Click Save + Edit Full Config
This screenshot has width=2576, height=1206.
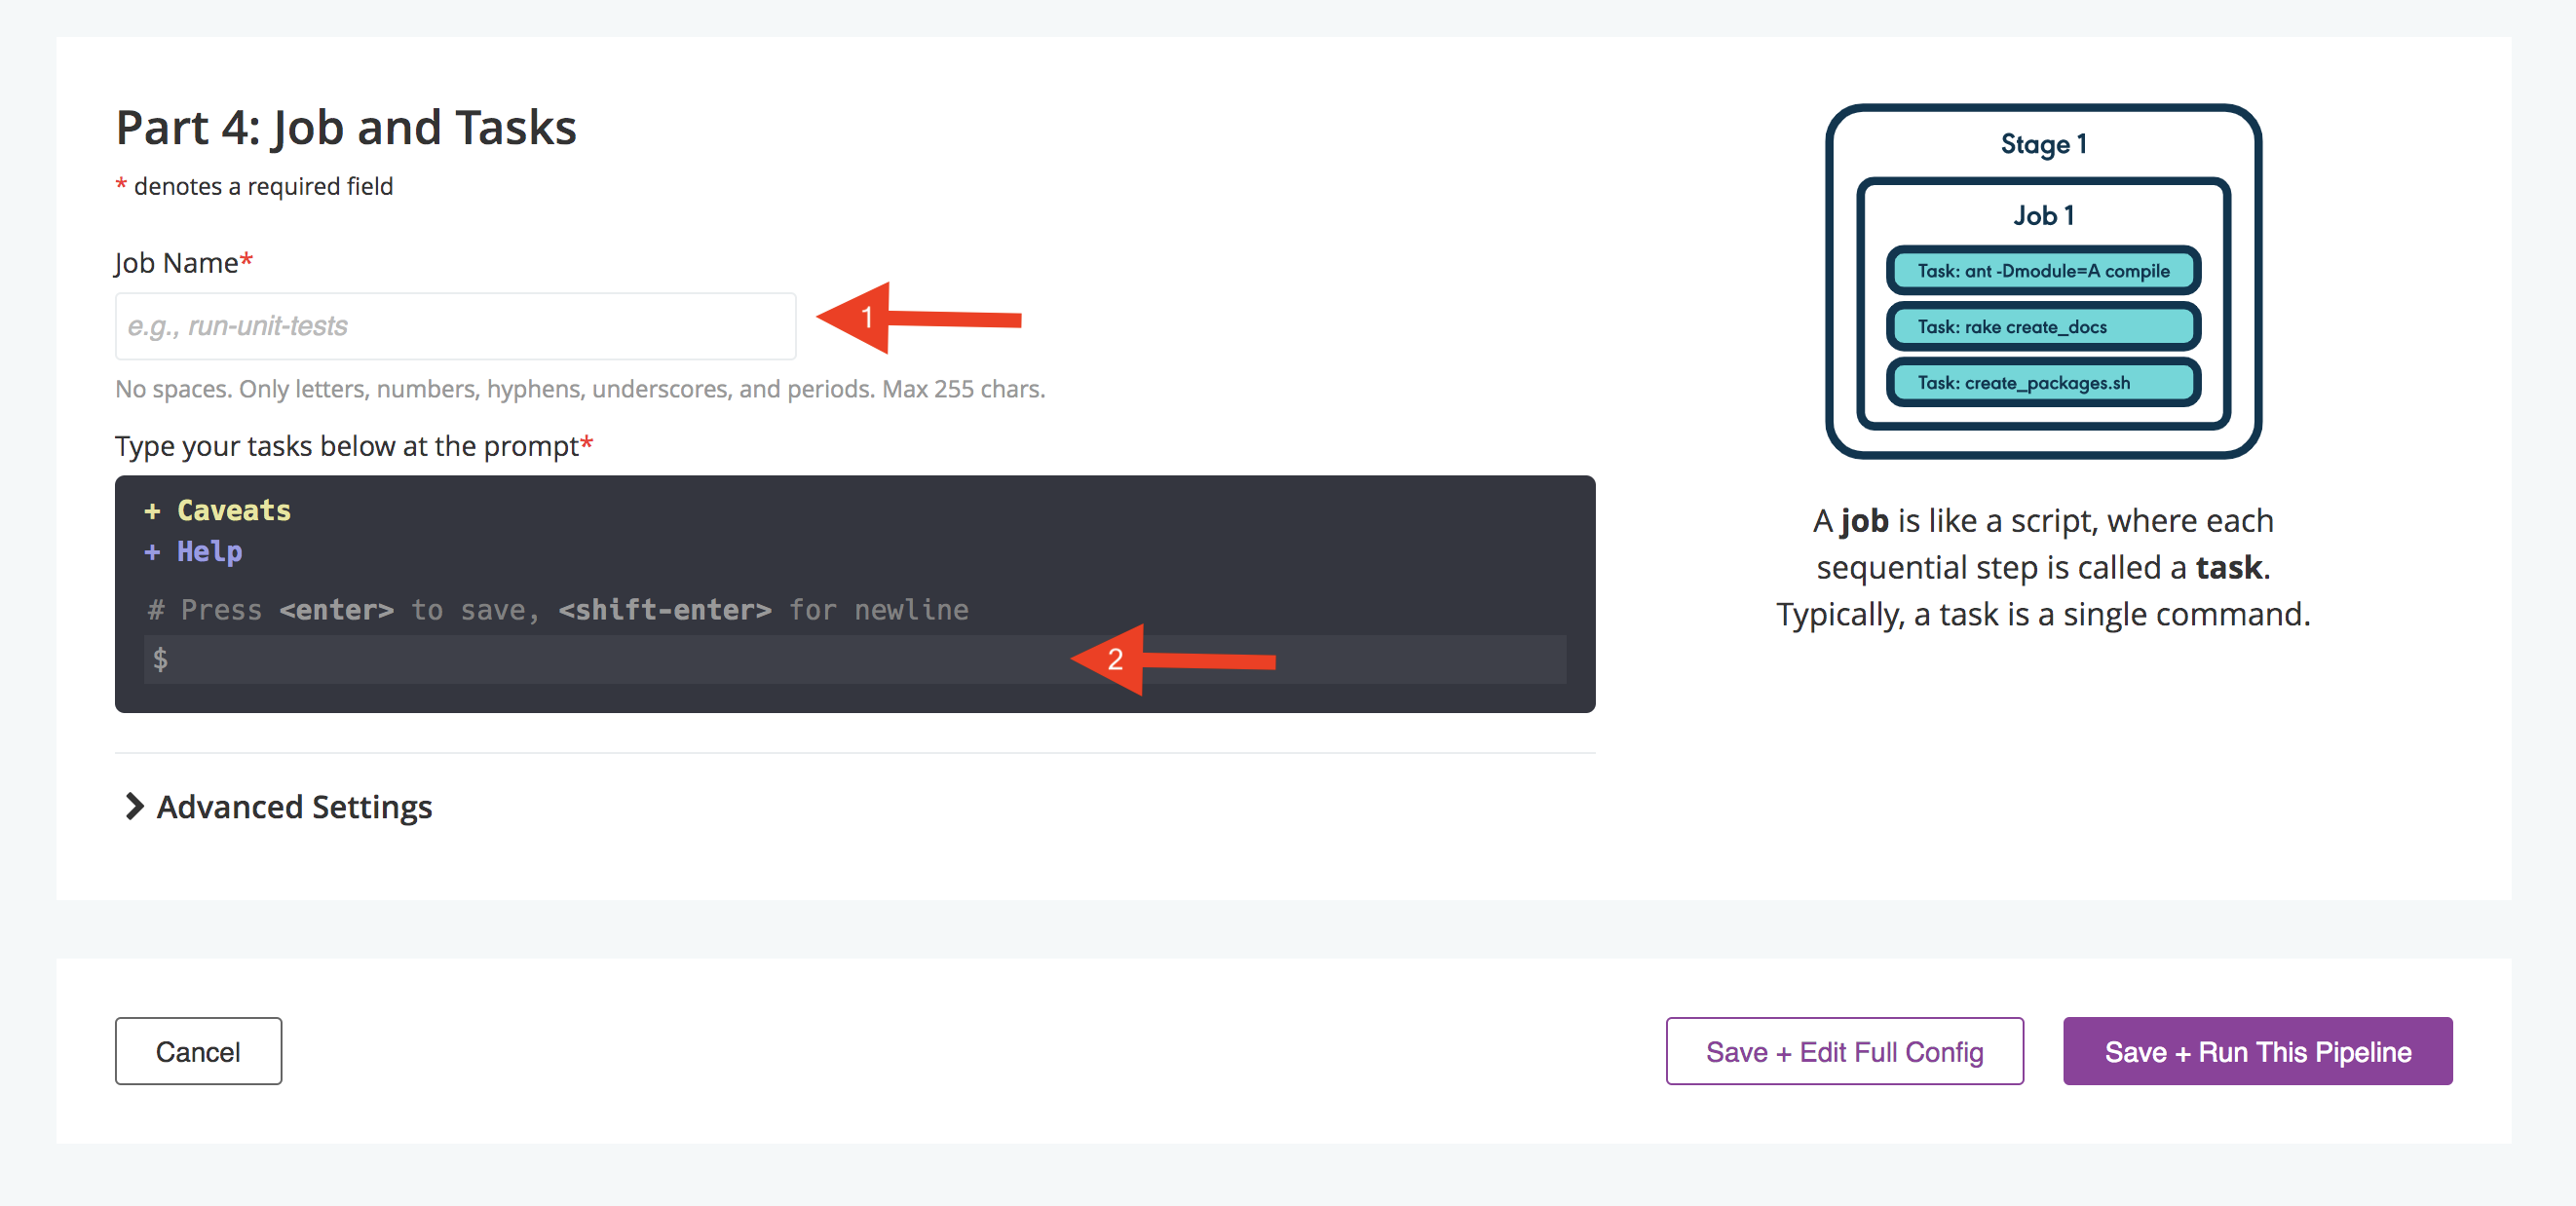coord(1844,1051)
